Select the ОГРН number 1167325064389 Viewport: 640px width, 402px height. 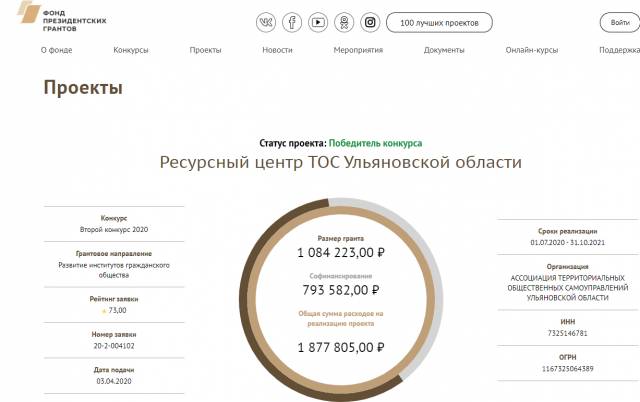567,369
